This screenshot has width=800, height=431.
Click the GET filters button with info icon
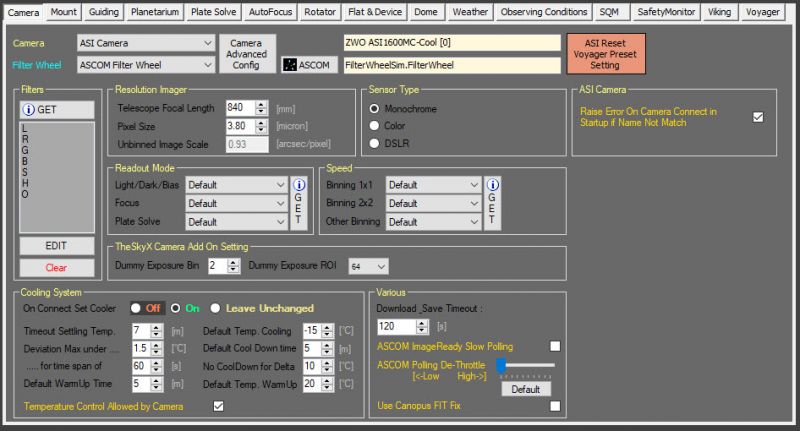[57, 110]
